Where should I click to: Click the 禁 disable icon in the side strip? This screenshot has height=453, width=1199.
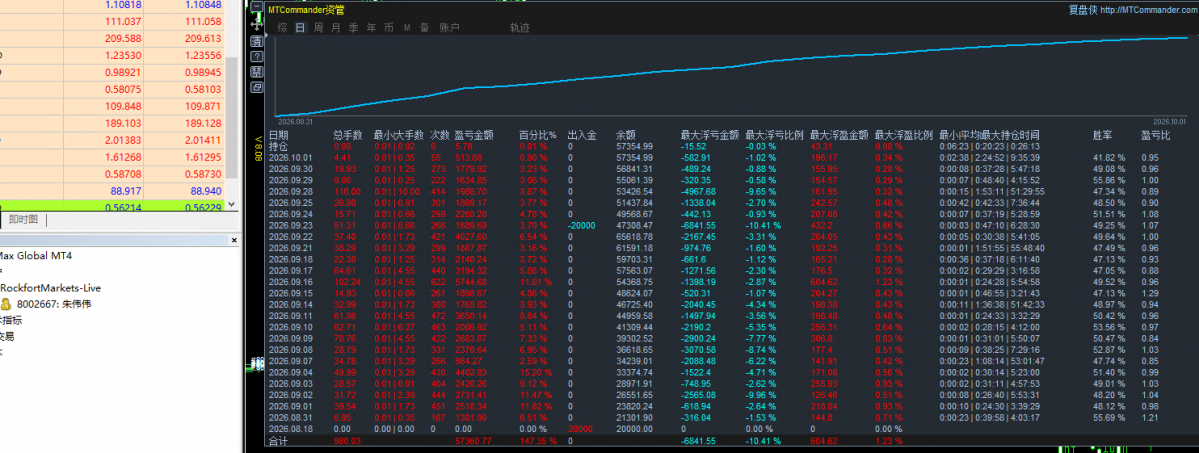[x=257, y=72]
